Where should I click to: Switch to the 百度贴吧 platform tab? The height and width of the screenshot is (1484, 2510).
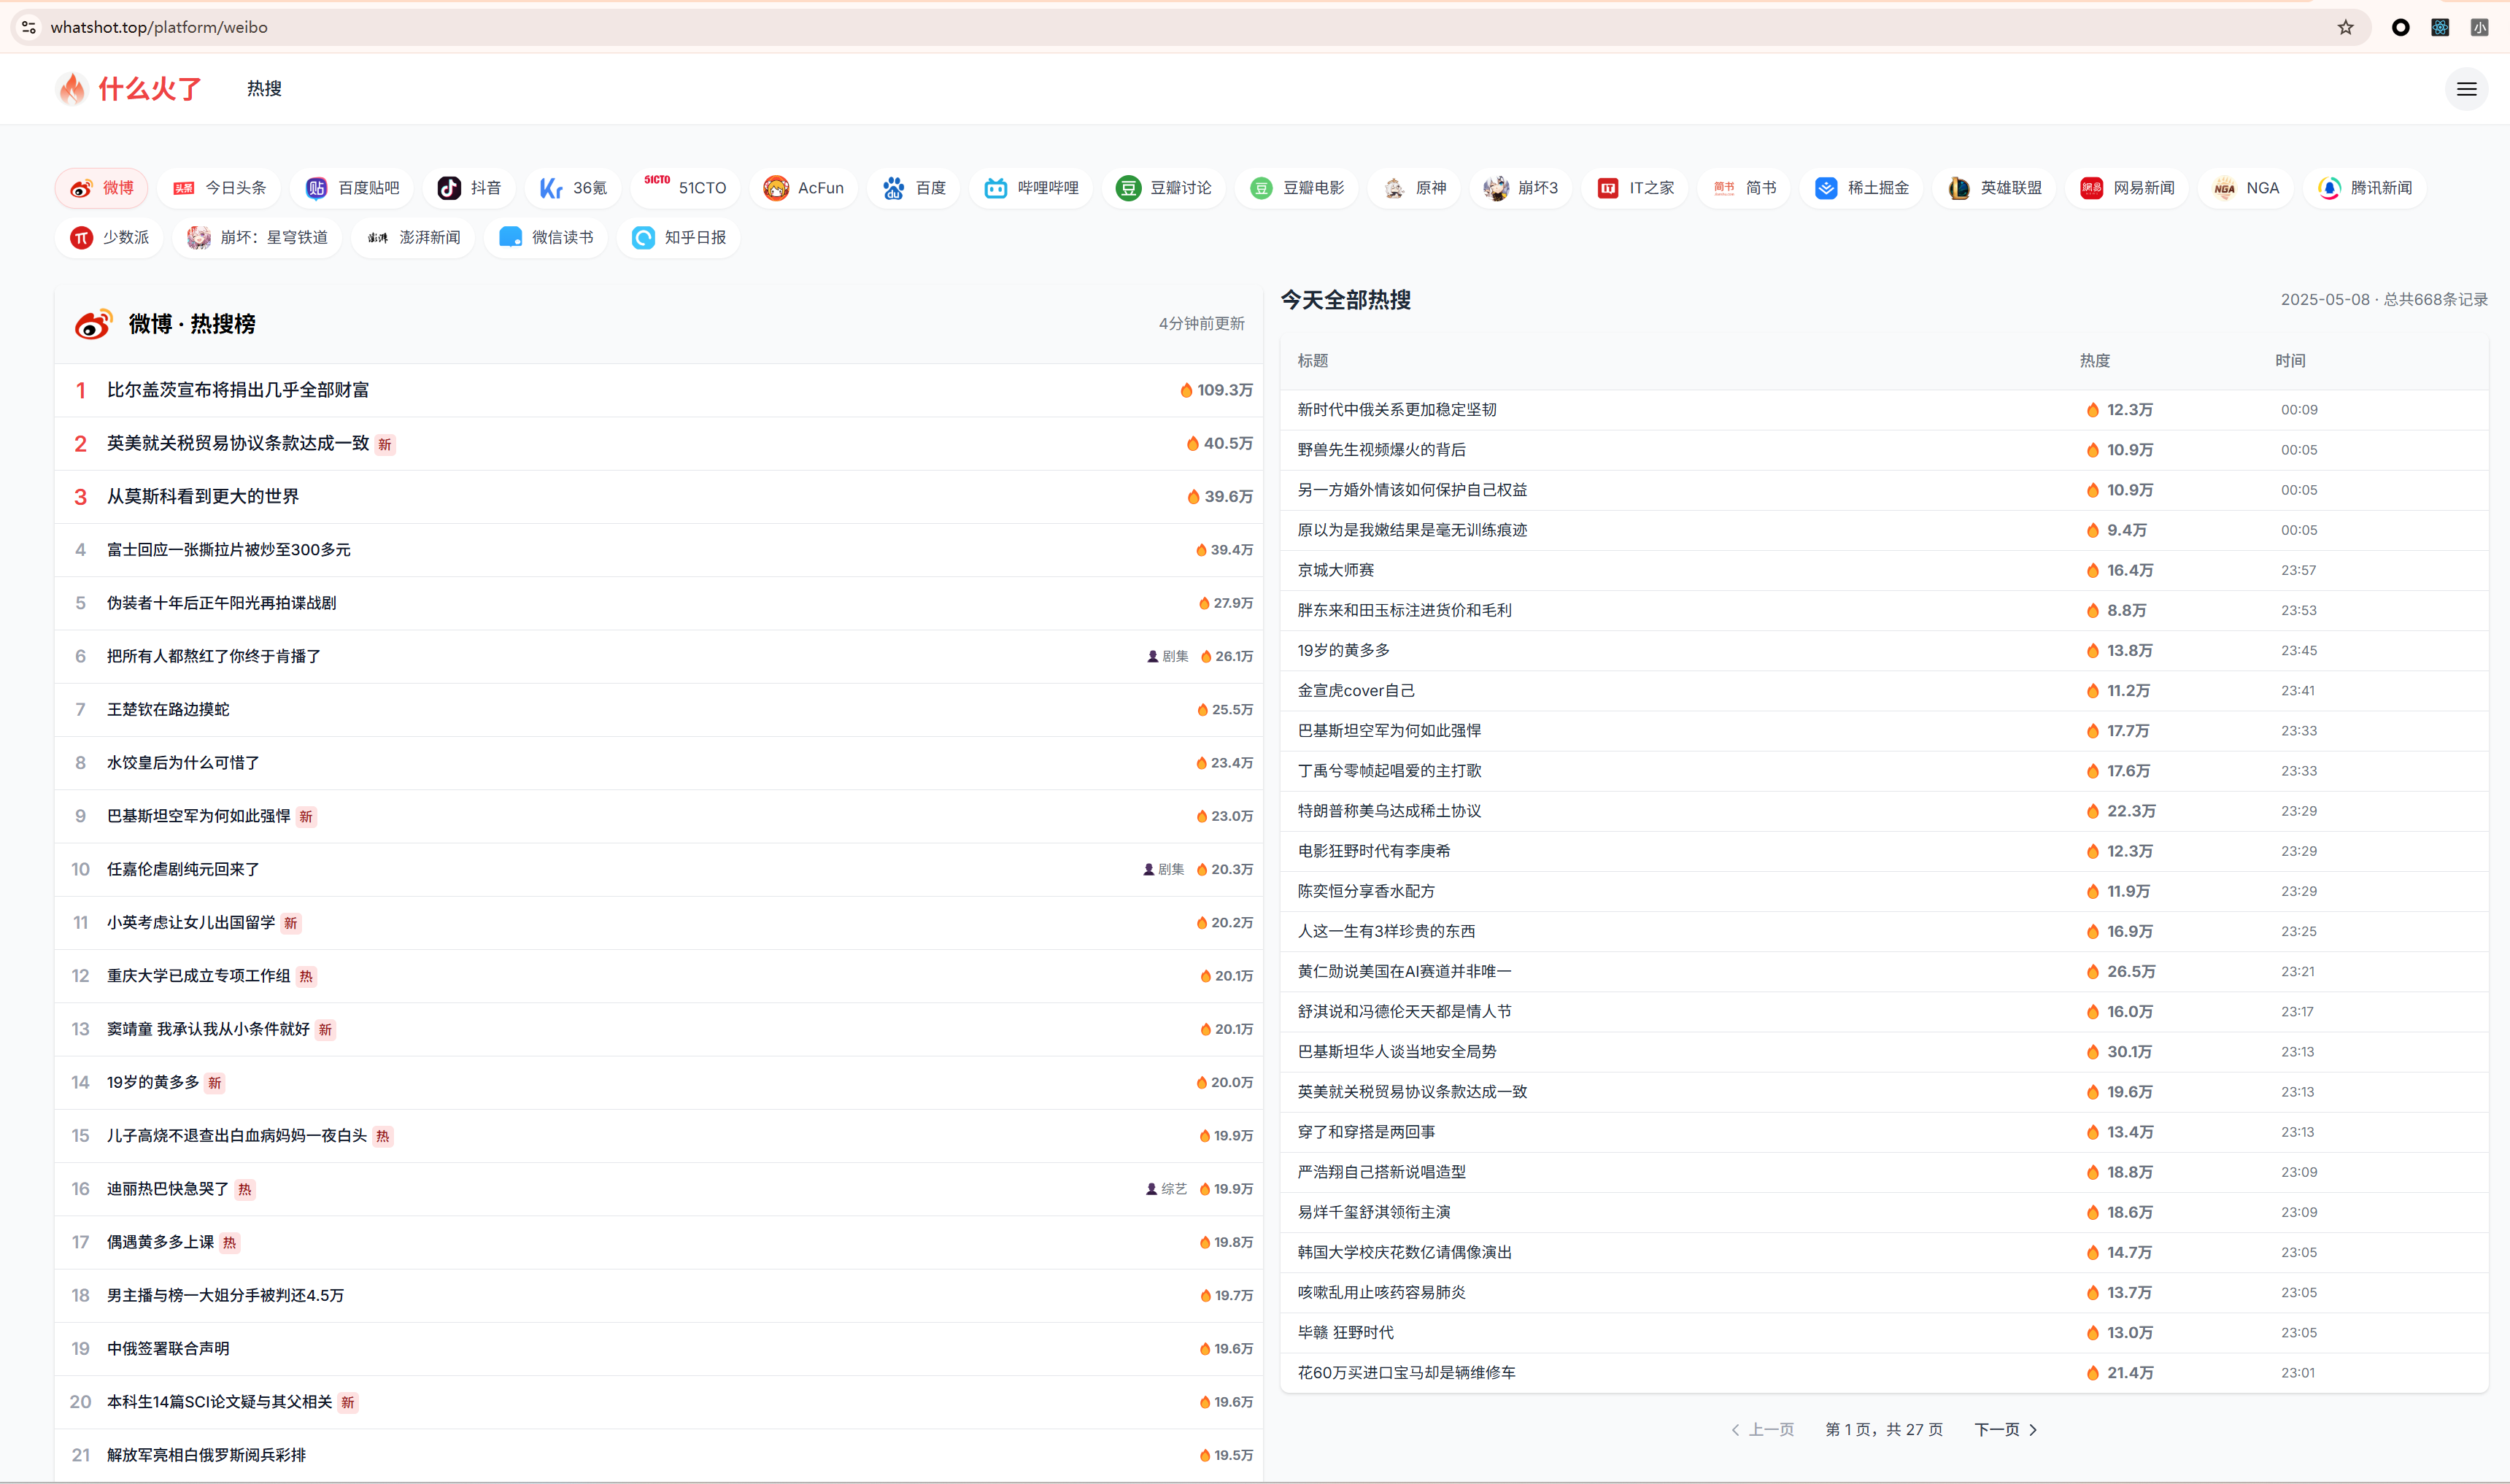point(352,188)
